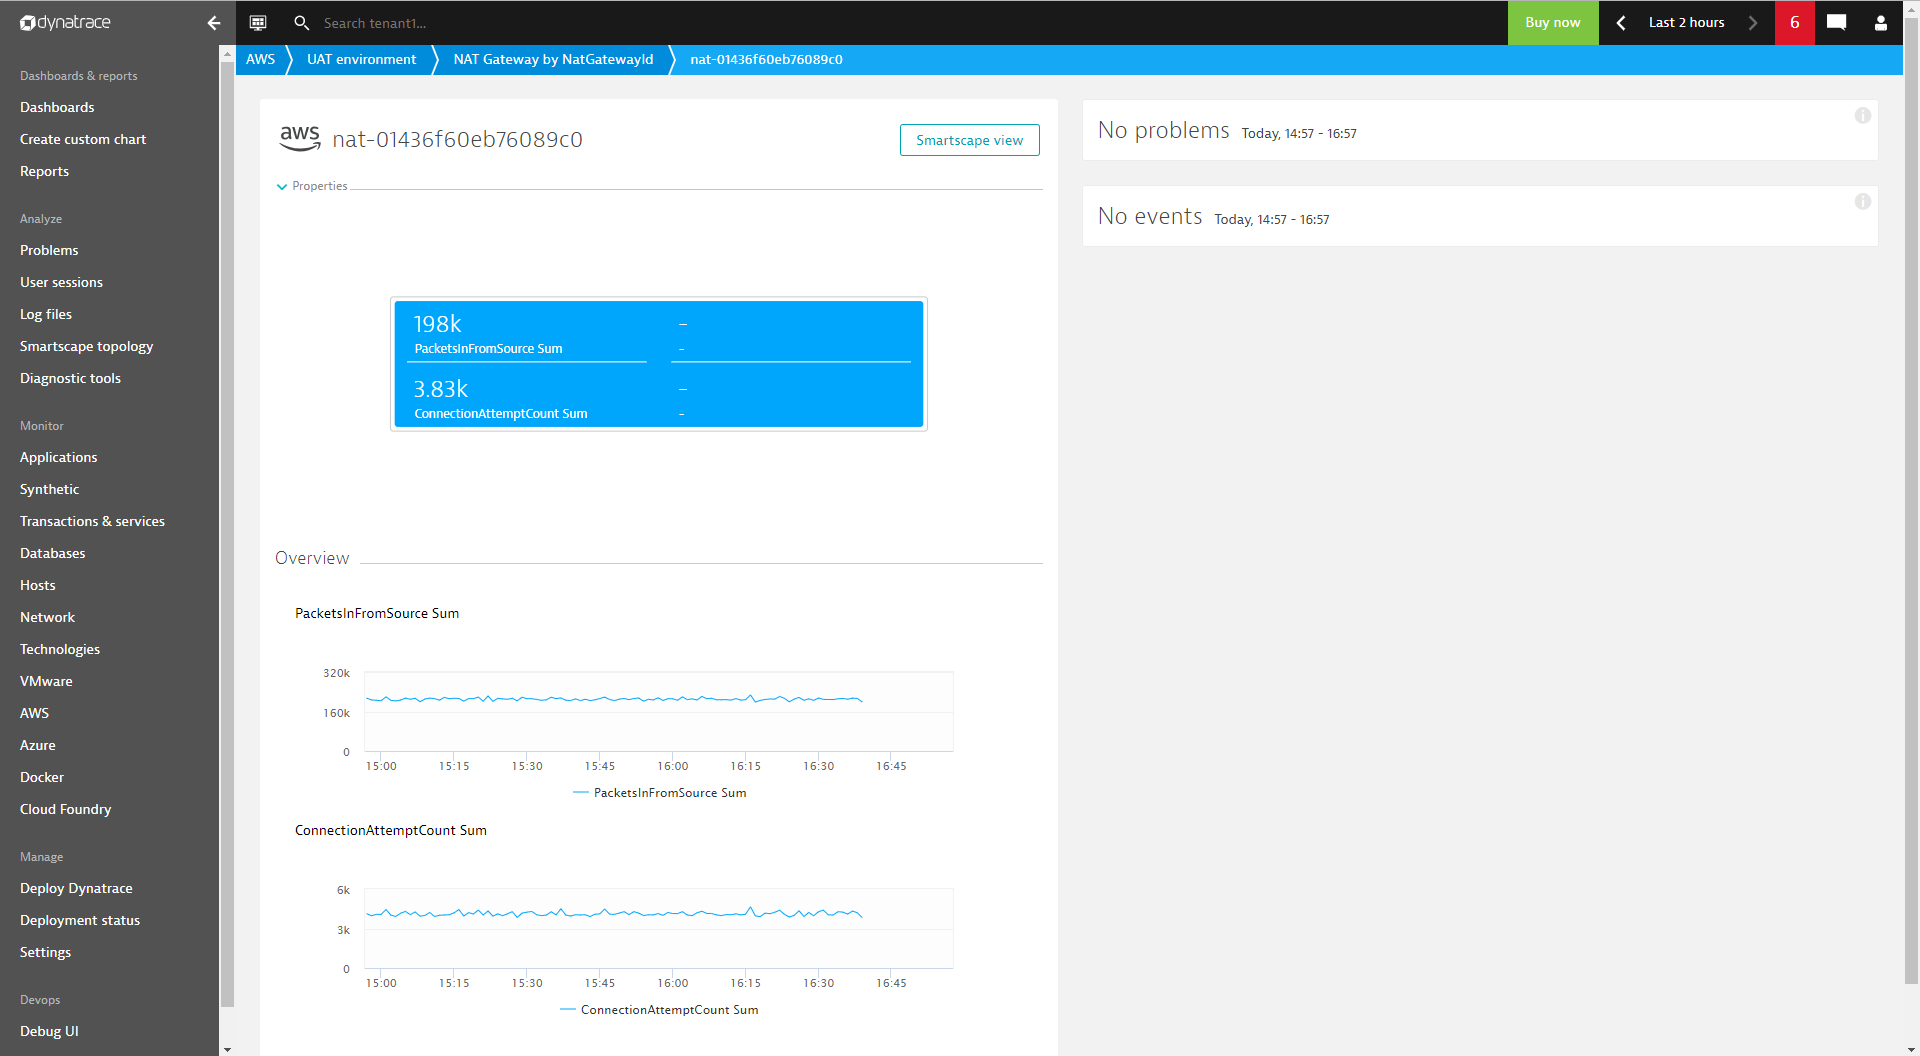Open Create custom chart
This screenshot has width=1920, height=1056.
83,139
